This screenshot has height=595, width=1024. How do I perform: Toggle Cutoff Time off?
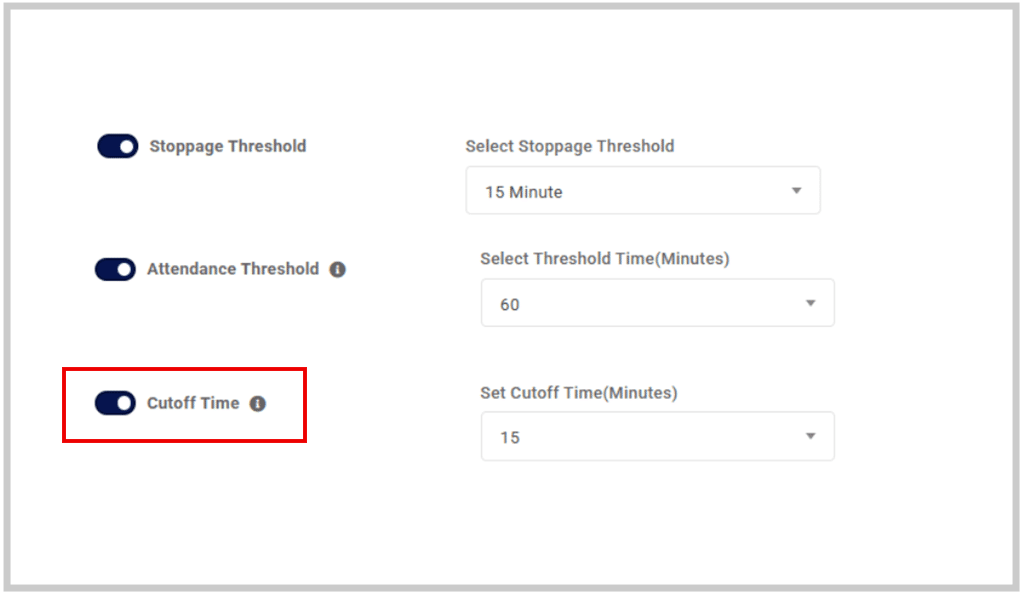[x=115, y=403]
